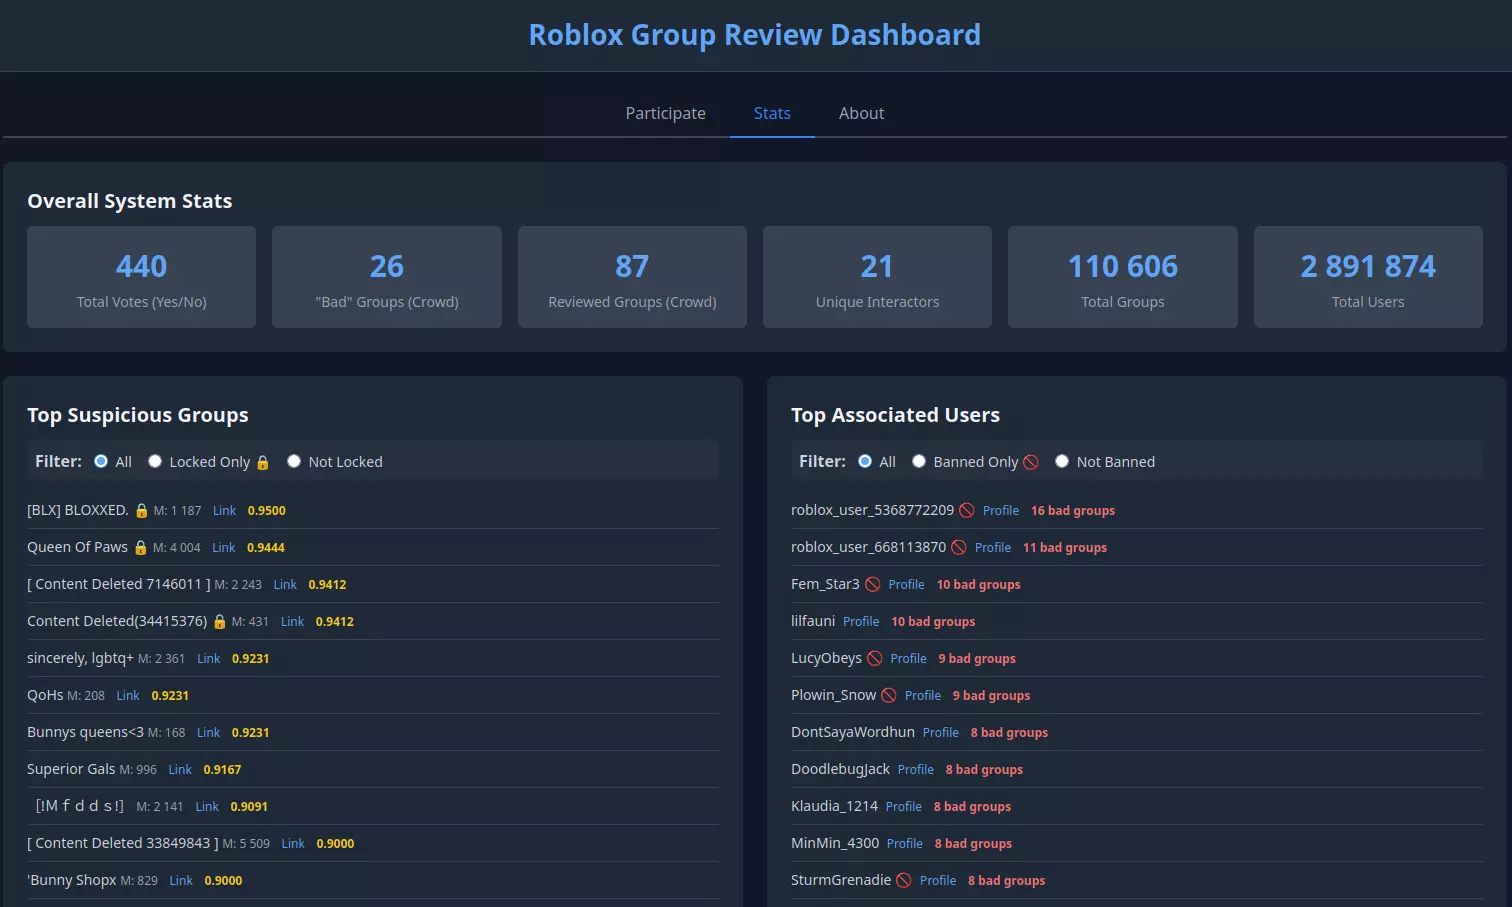Click the lilfauni username

pos(813,621)
